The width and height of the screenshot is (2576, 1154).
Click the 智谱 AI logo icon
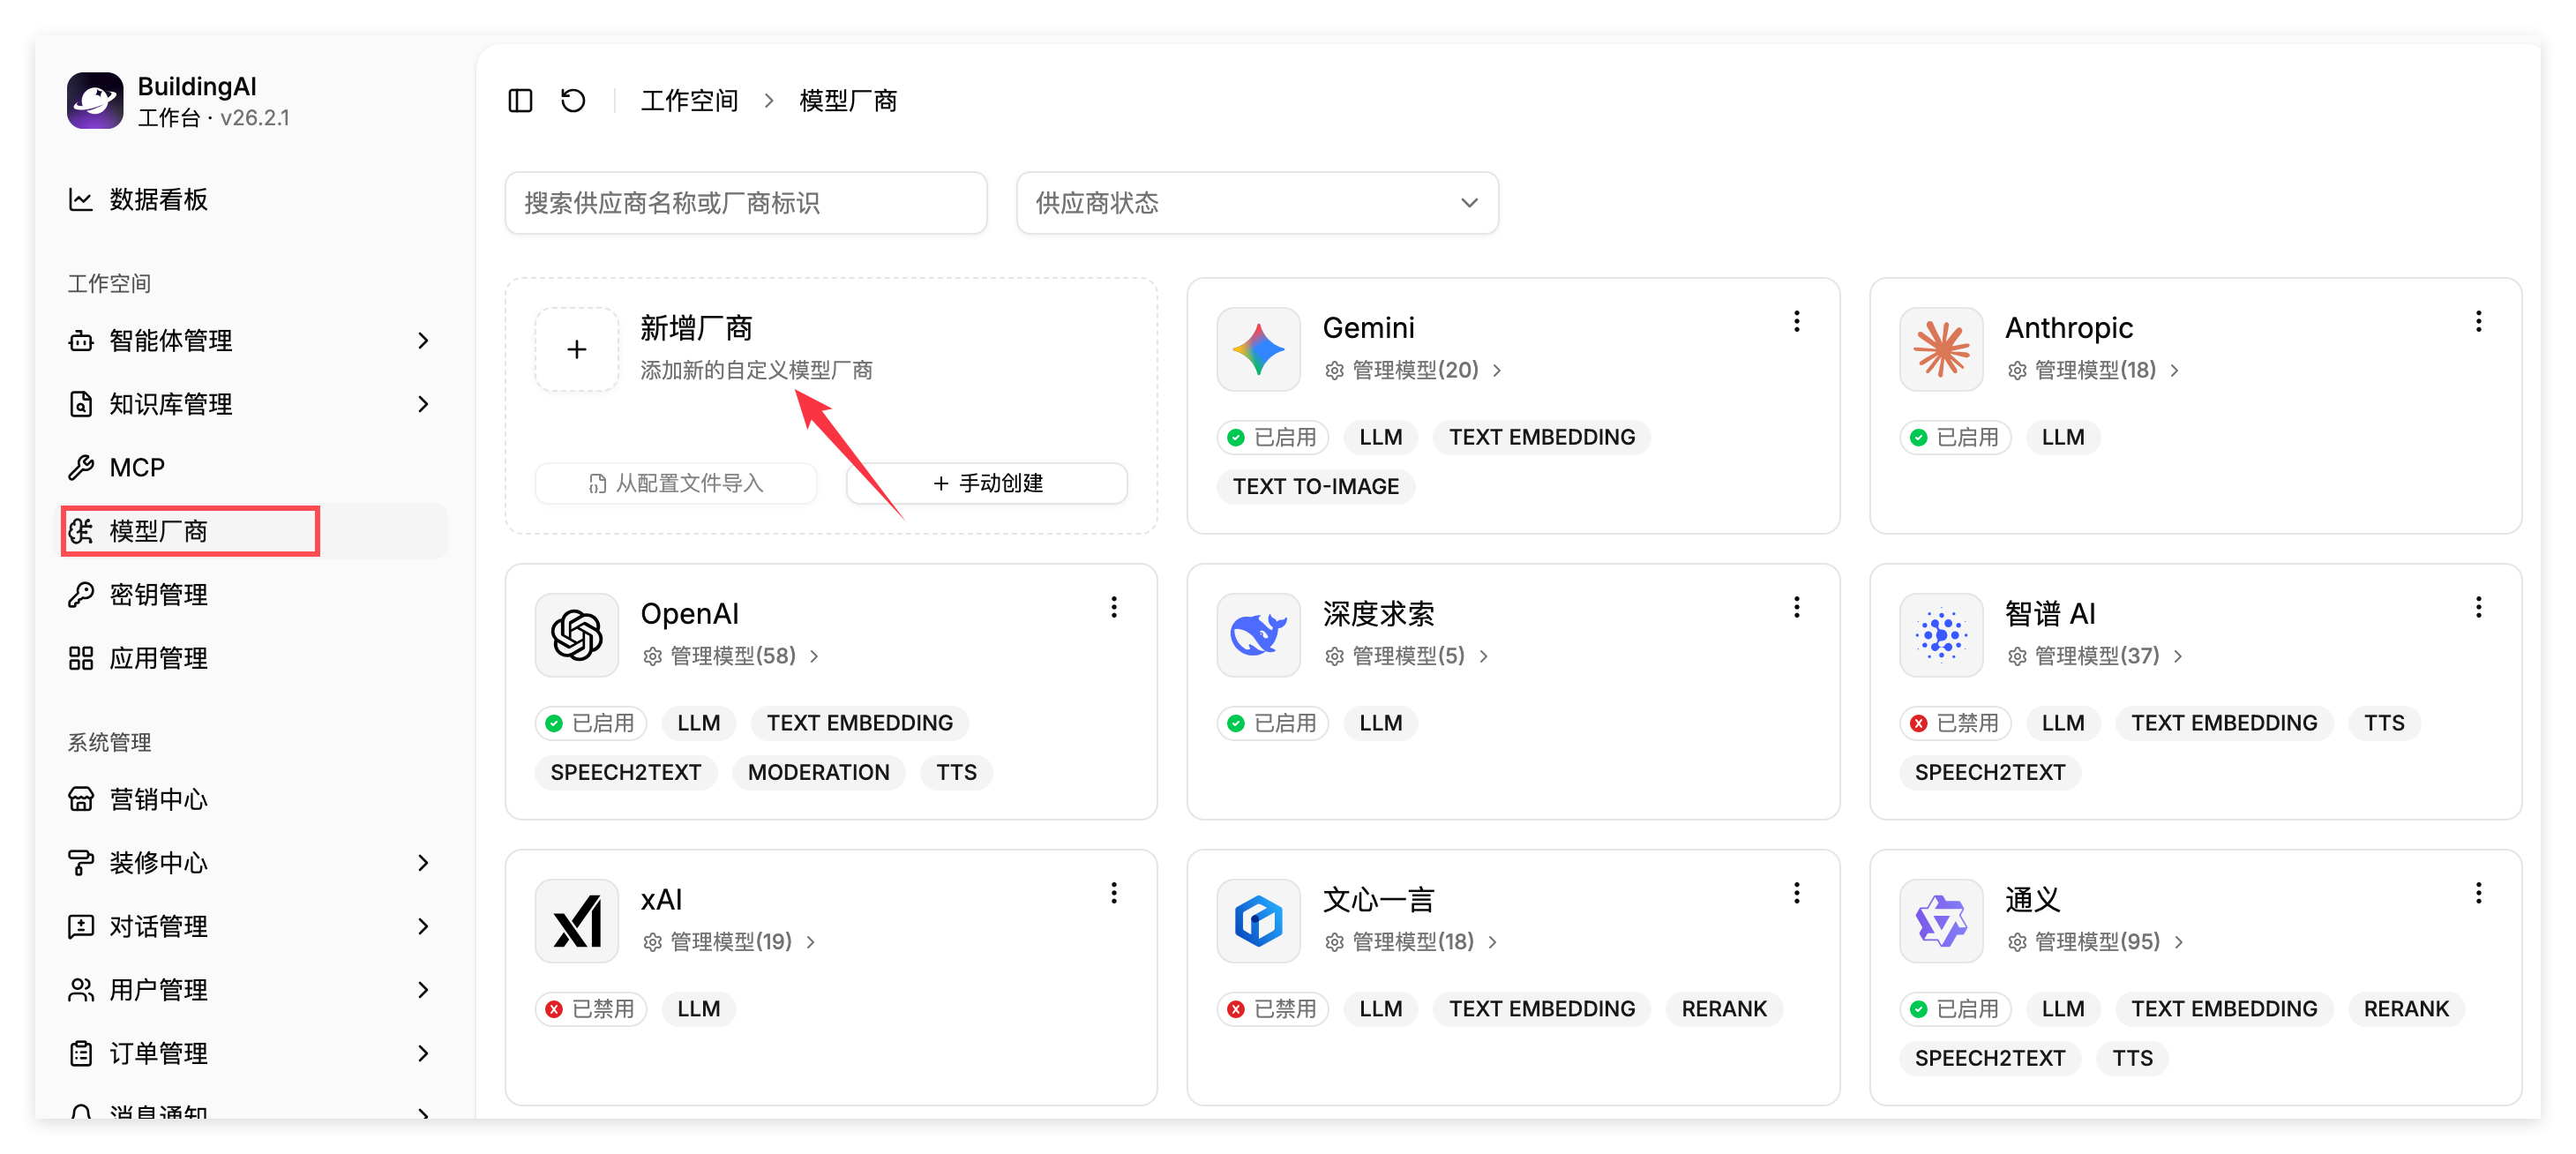[x=1941, y=635]
